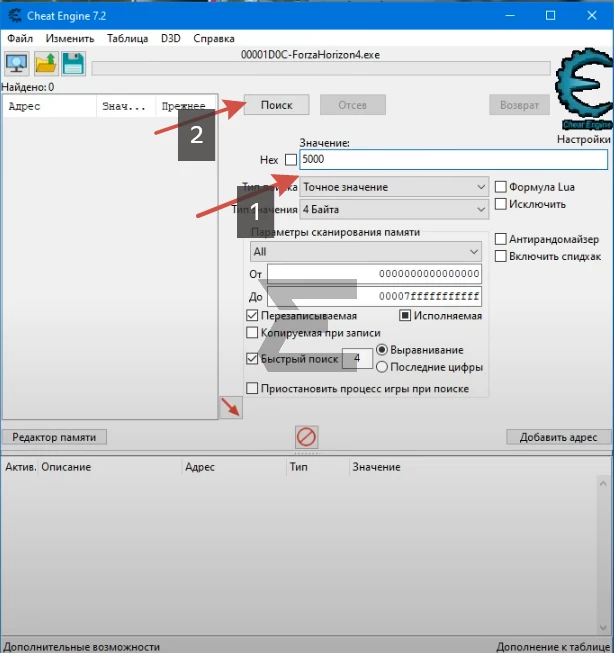Open the Таблица menu

pyautogui.click(x=127, y=38)
